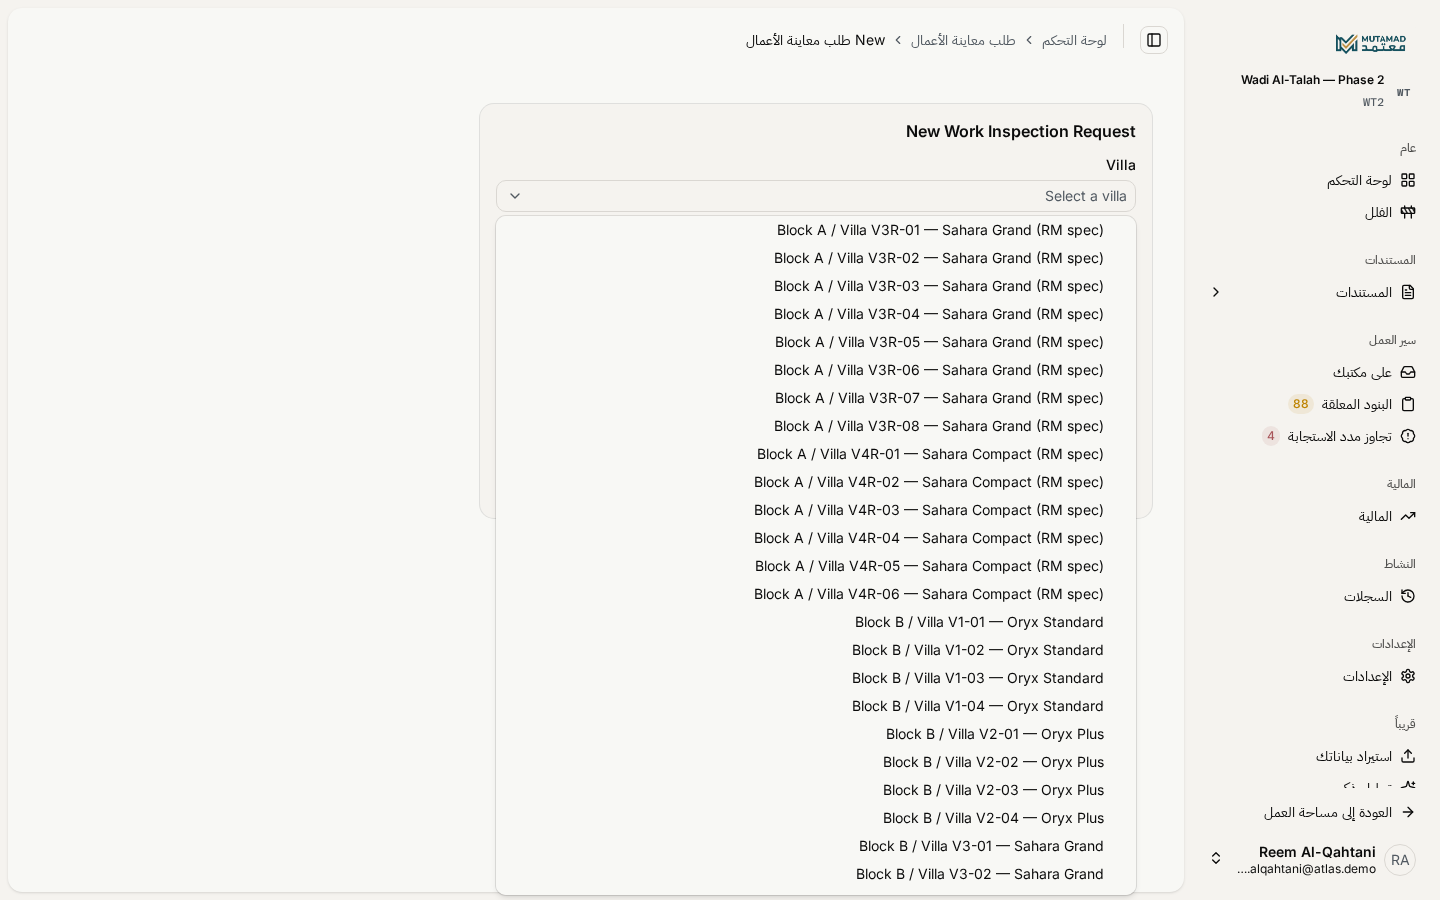Click the history icon for السجلات
This screenshot has width=1440, height=900.
1408,596
